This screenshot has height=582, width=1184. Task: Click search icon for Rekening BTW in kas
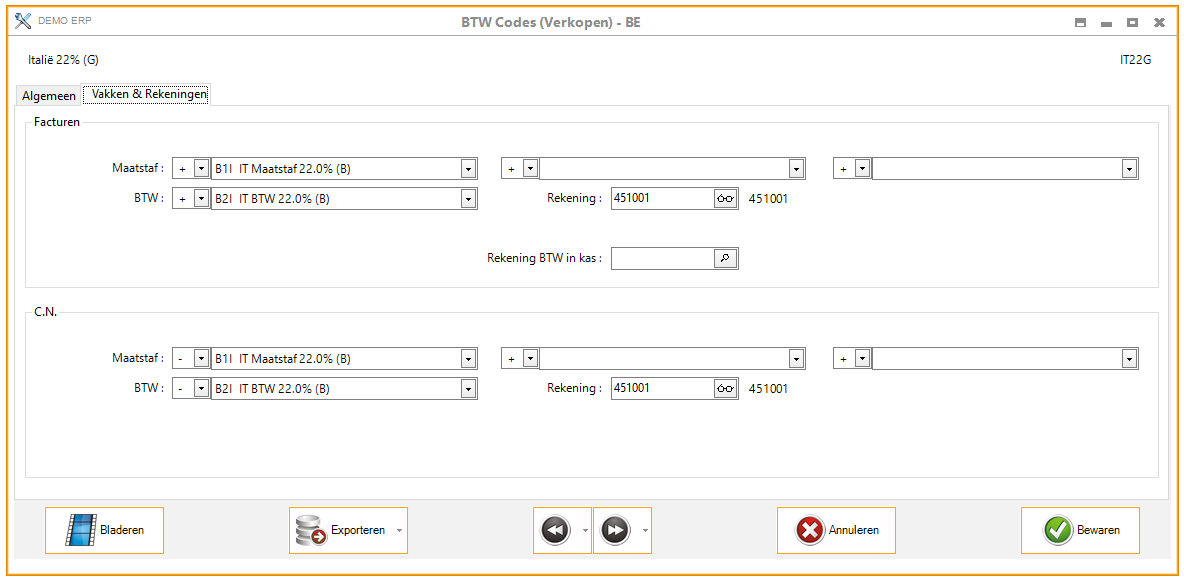coord(725,259)
